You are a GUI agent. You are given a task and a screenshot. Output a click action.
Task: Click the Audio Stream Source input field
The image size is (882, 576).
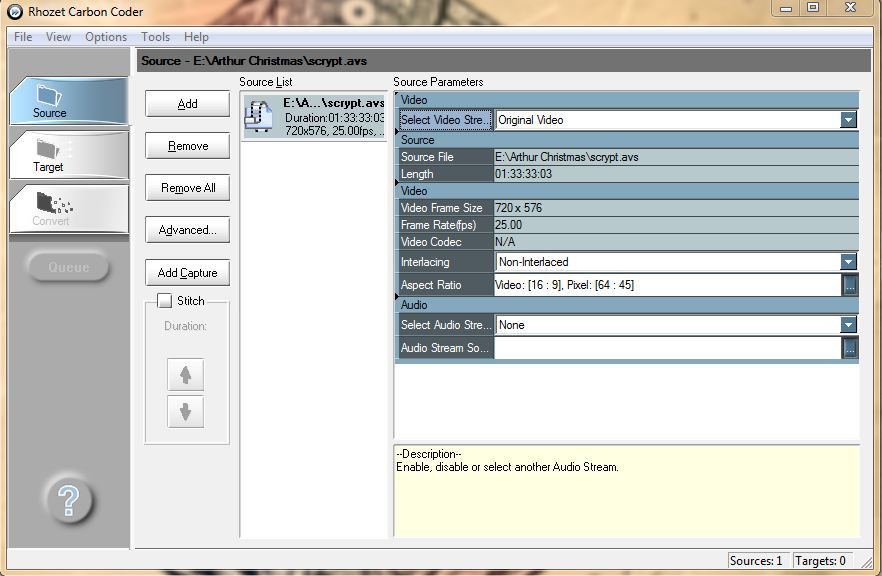(x=668, y=348)
